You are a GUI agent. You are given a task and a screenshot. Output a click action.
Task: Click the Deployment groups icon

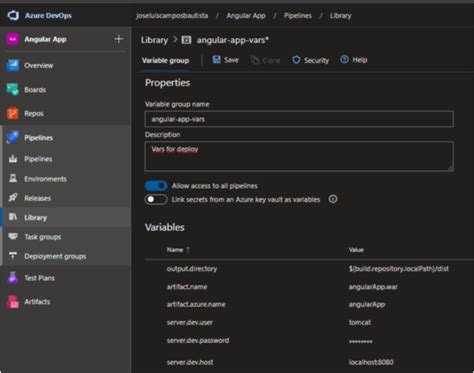(13, 256)
